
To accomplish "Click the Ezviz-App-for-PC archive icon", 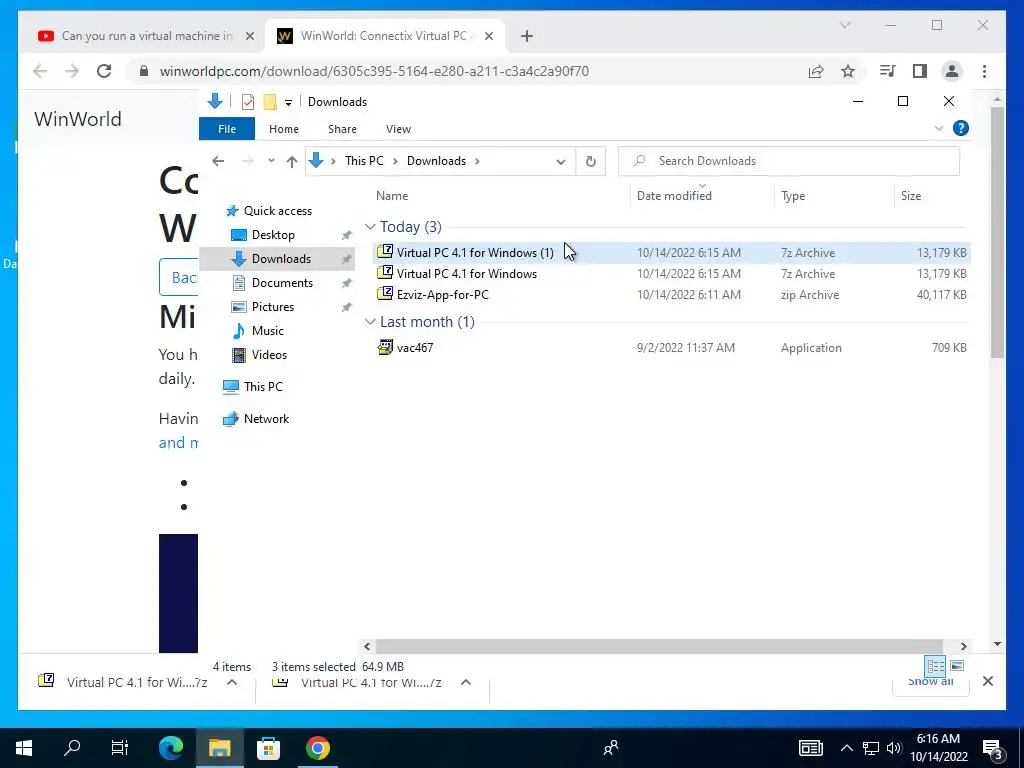I will pyautogui.click(x=385, y=294).
